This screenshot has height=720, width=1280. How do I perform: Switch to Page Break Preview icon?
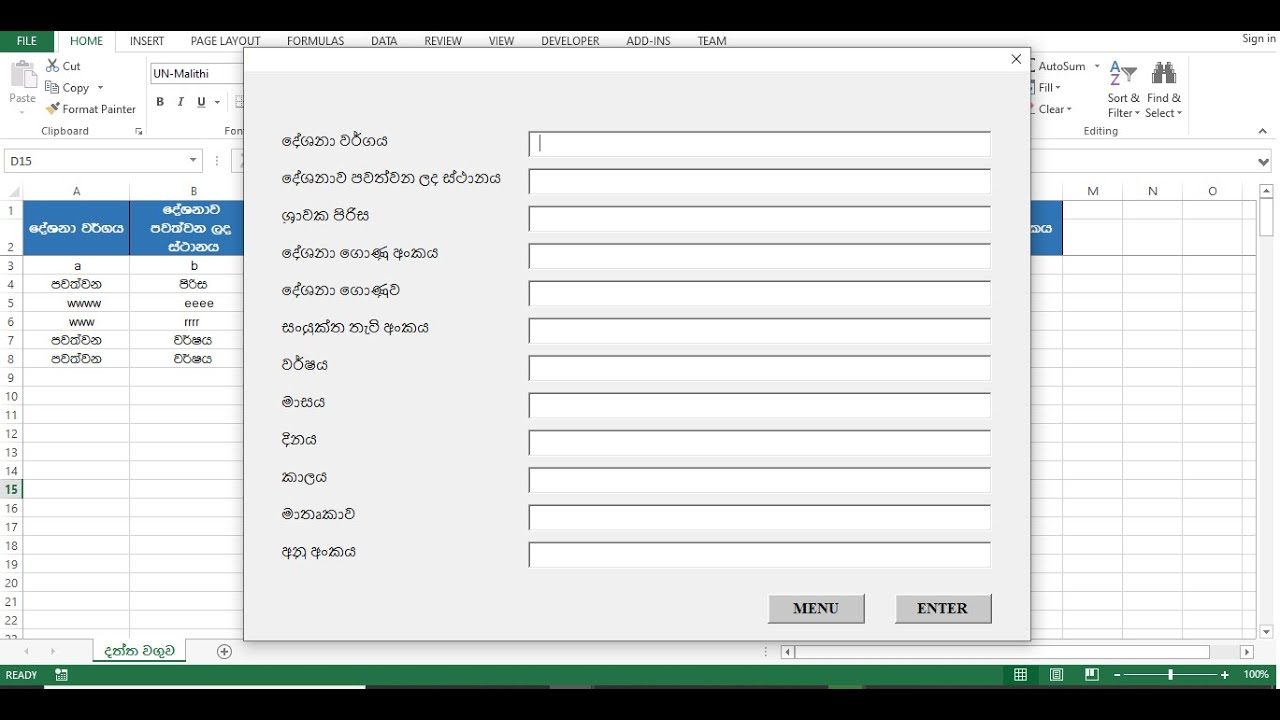click(1091, 675)
